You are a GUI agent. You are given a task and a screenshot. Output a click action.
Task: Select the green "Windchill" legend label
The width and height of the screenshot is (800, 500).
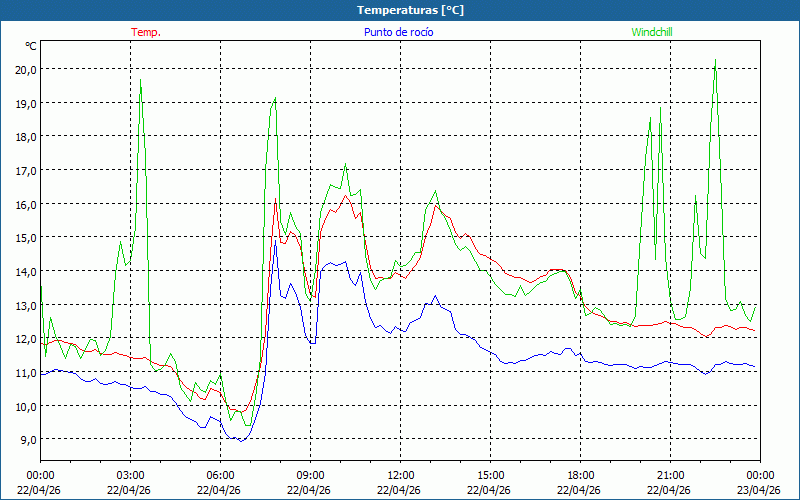652,32
